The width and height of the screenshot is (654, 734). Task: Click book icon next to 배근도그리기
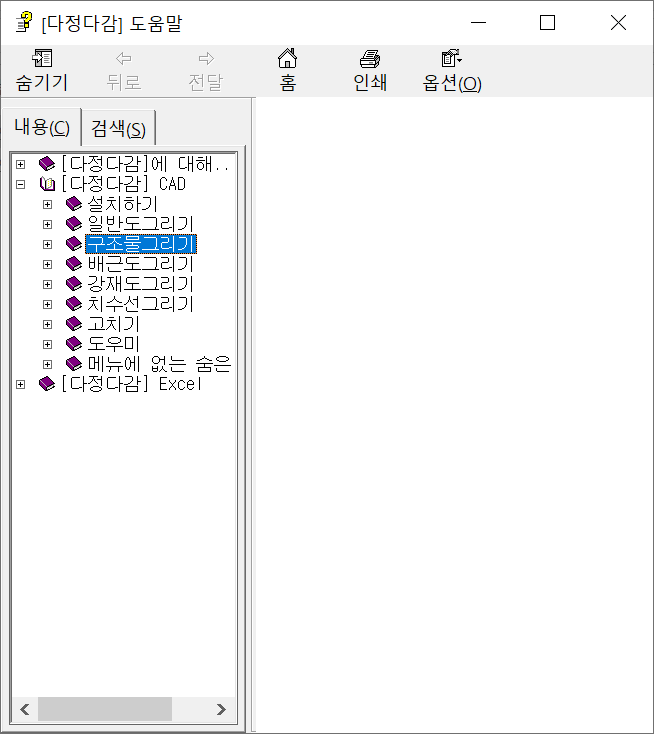click(x=74, y=264)
